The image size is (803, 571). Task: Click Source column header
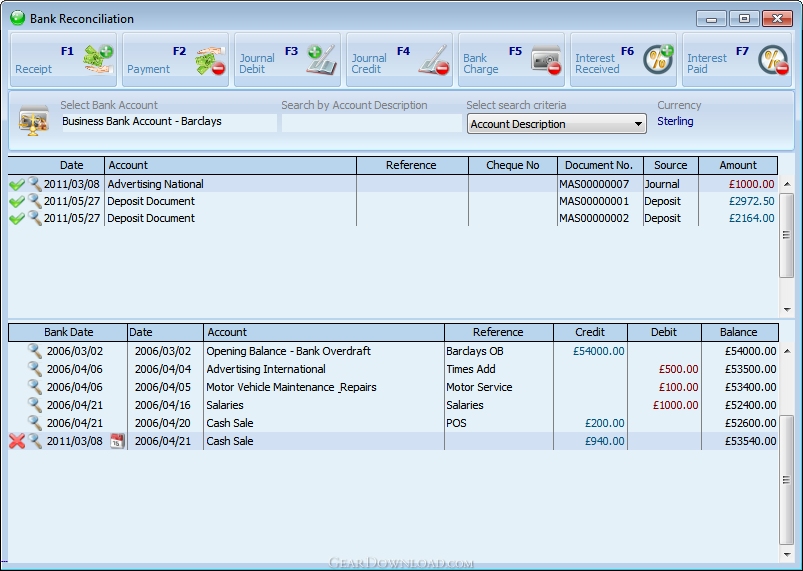pos(671,165)
